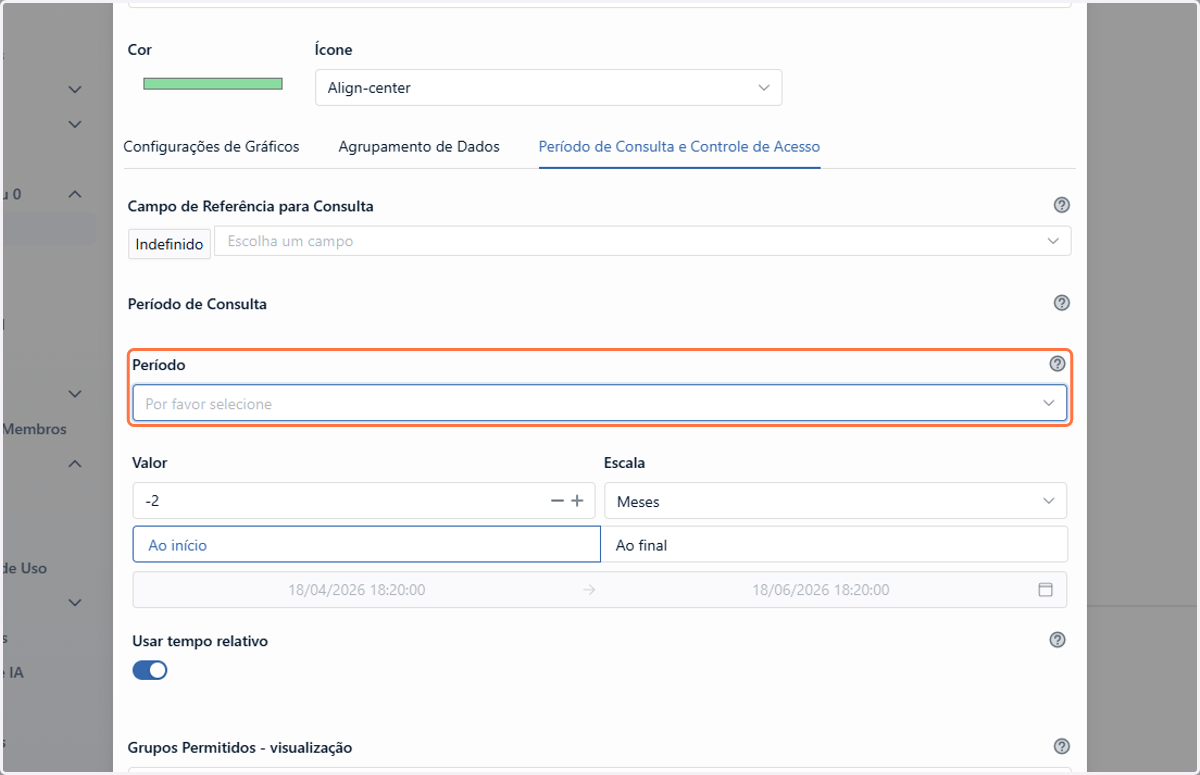Open the calendar icon in date range
The height and width of the screenshot is (775, 1200).
(1045, 590)
